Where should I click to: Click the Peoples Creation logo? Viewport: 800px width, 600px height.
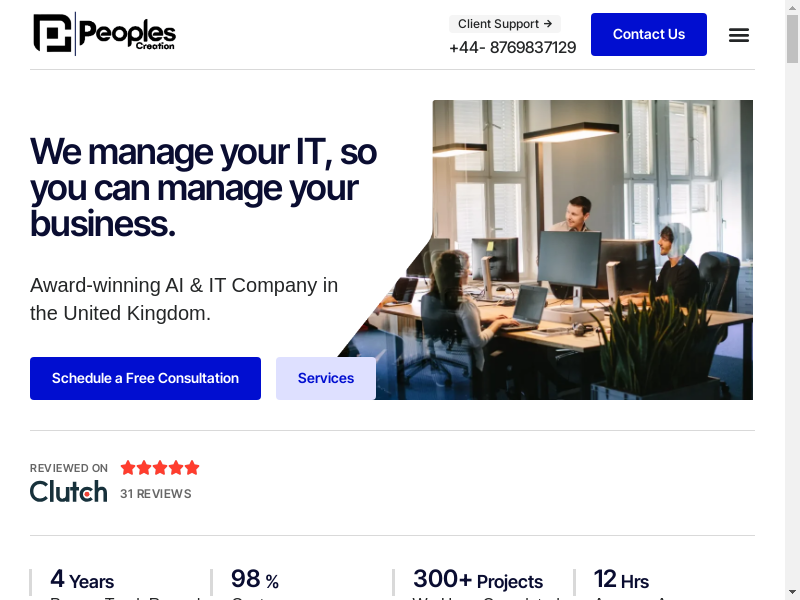105,34
